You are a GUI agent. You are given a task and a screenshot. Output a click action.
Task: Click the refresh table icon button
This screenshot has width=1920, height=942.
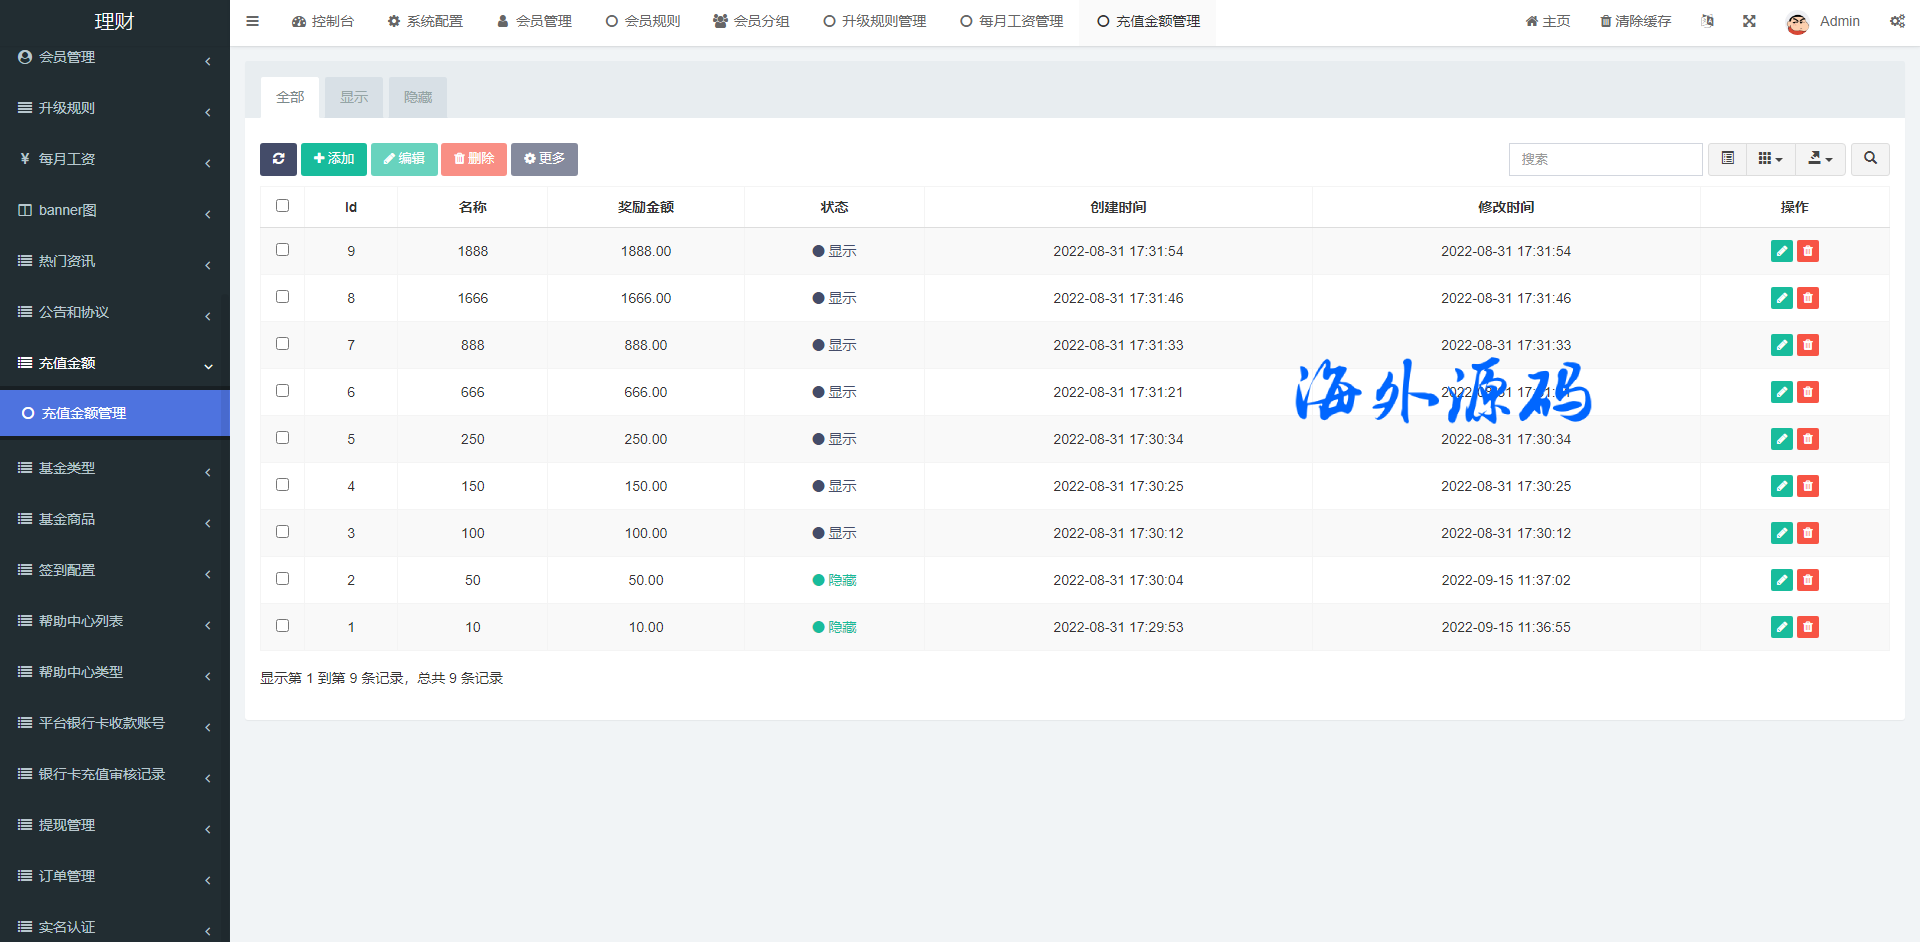(278, 159)
